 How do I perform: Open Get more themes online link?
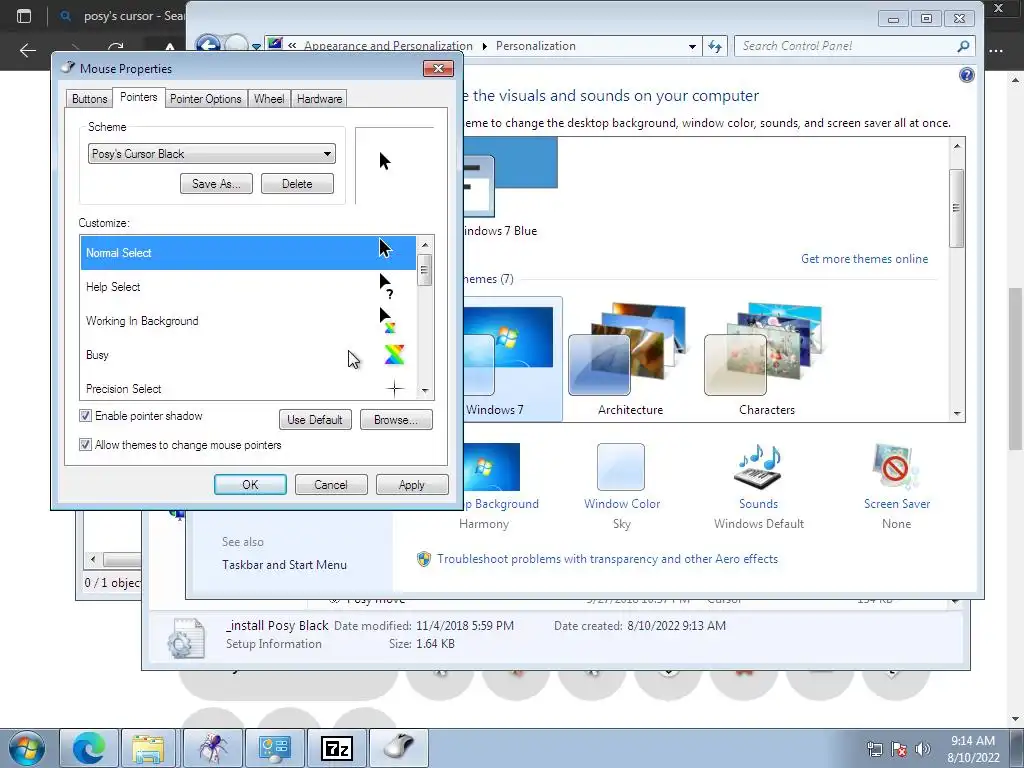pyautogui.click(x=864, y=259)
